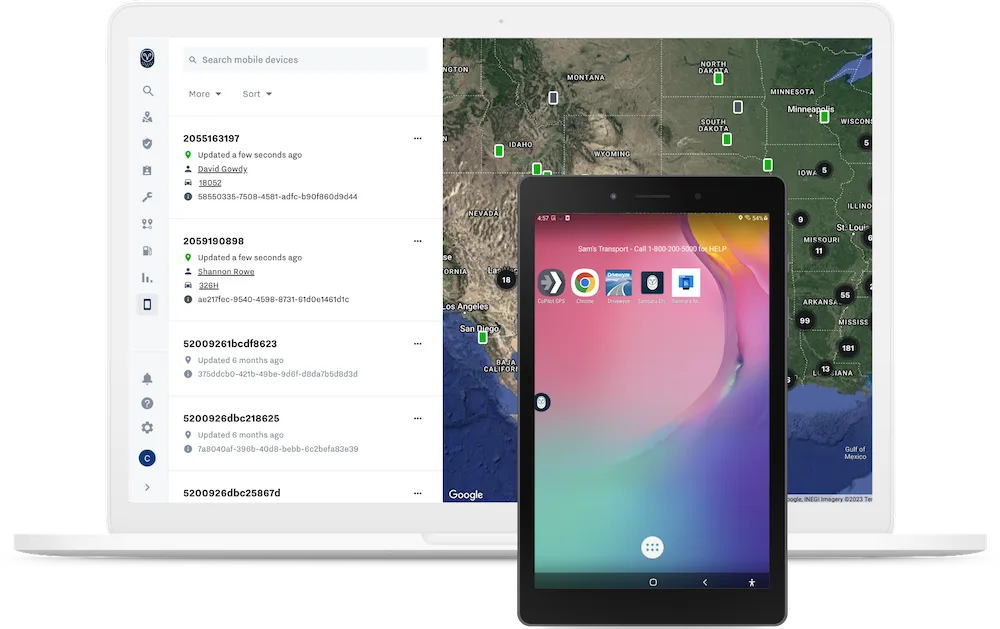Expand the sidebar with the chevron arrow
This screenshot has height=629, width=1000.
point(147,487)
